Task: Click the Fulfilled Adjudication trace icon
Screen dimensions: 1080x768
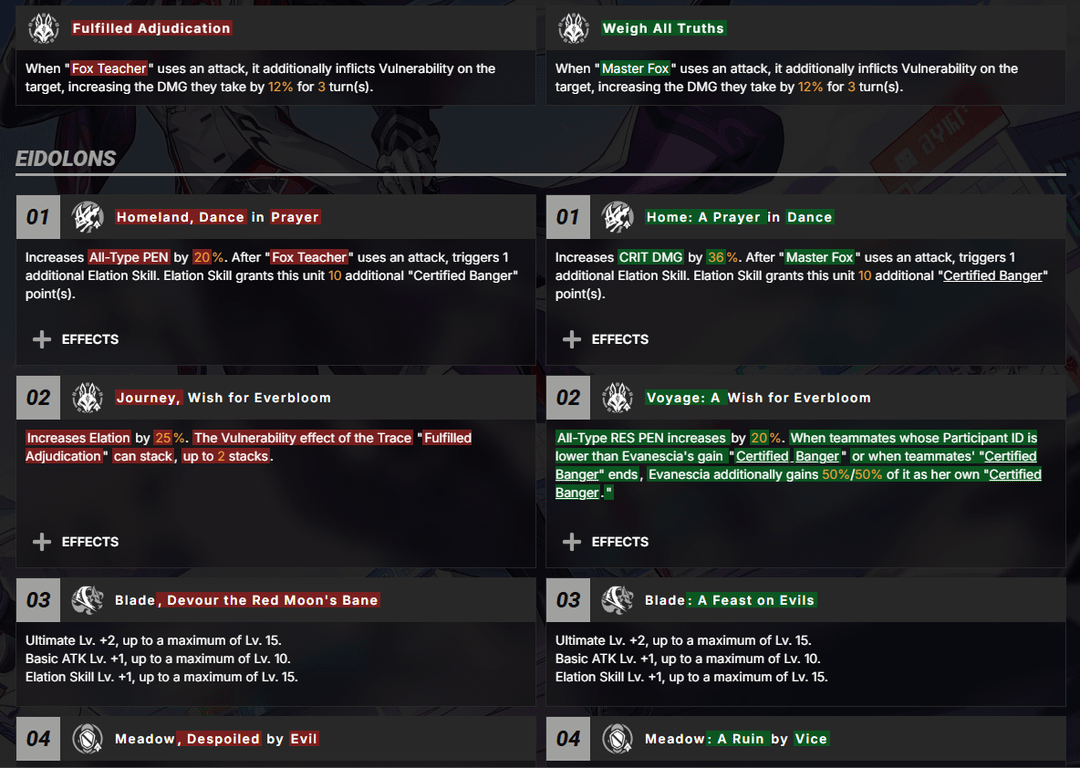Action: 43,28
